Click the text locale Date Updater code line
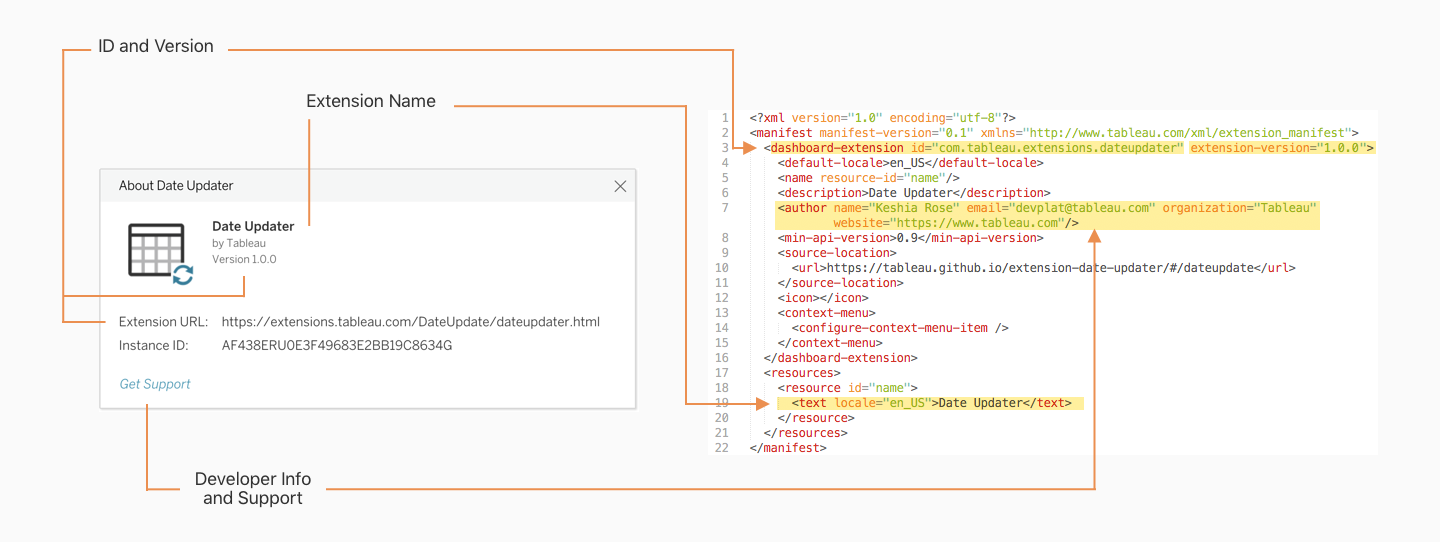1440x542 pixels. pyautogui.click(x=931, y=403)
